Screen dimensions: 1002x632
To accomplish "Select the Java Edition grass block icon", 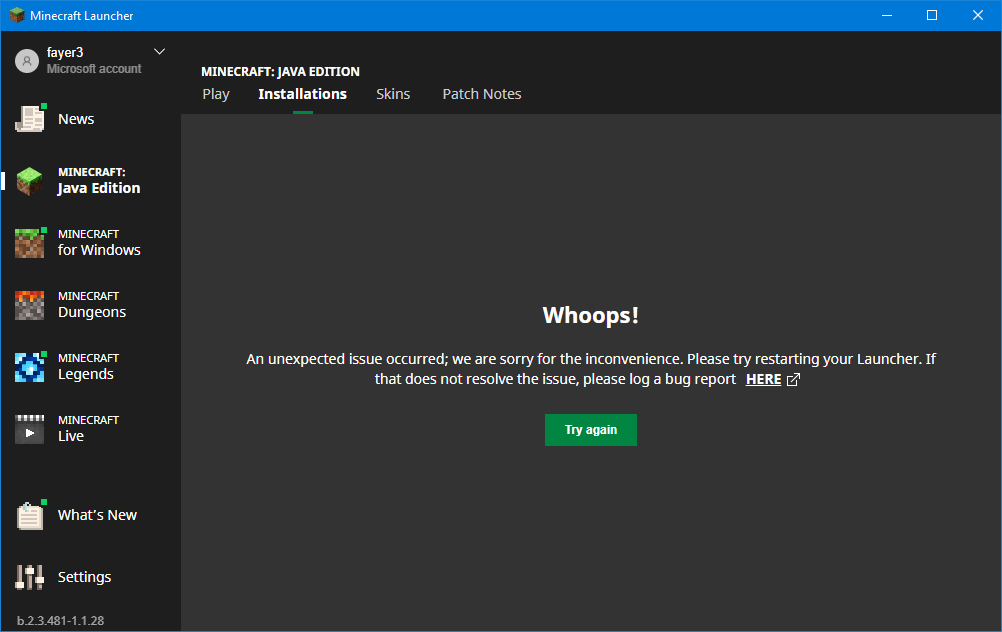I will (x=29, y=181).
